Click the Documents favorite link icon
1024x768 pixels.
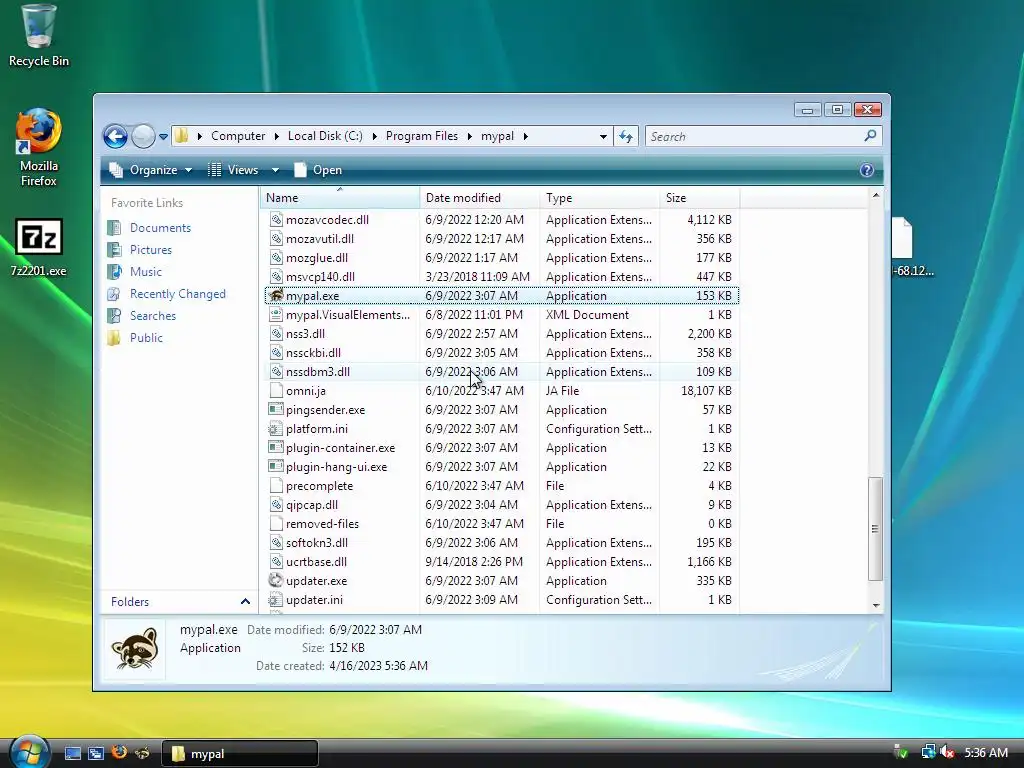pyautogui.click(x=114, y=228)
